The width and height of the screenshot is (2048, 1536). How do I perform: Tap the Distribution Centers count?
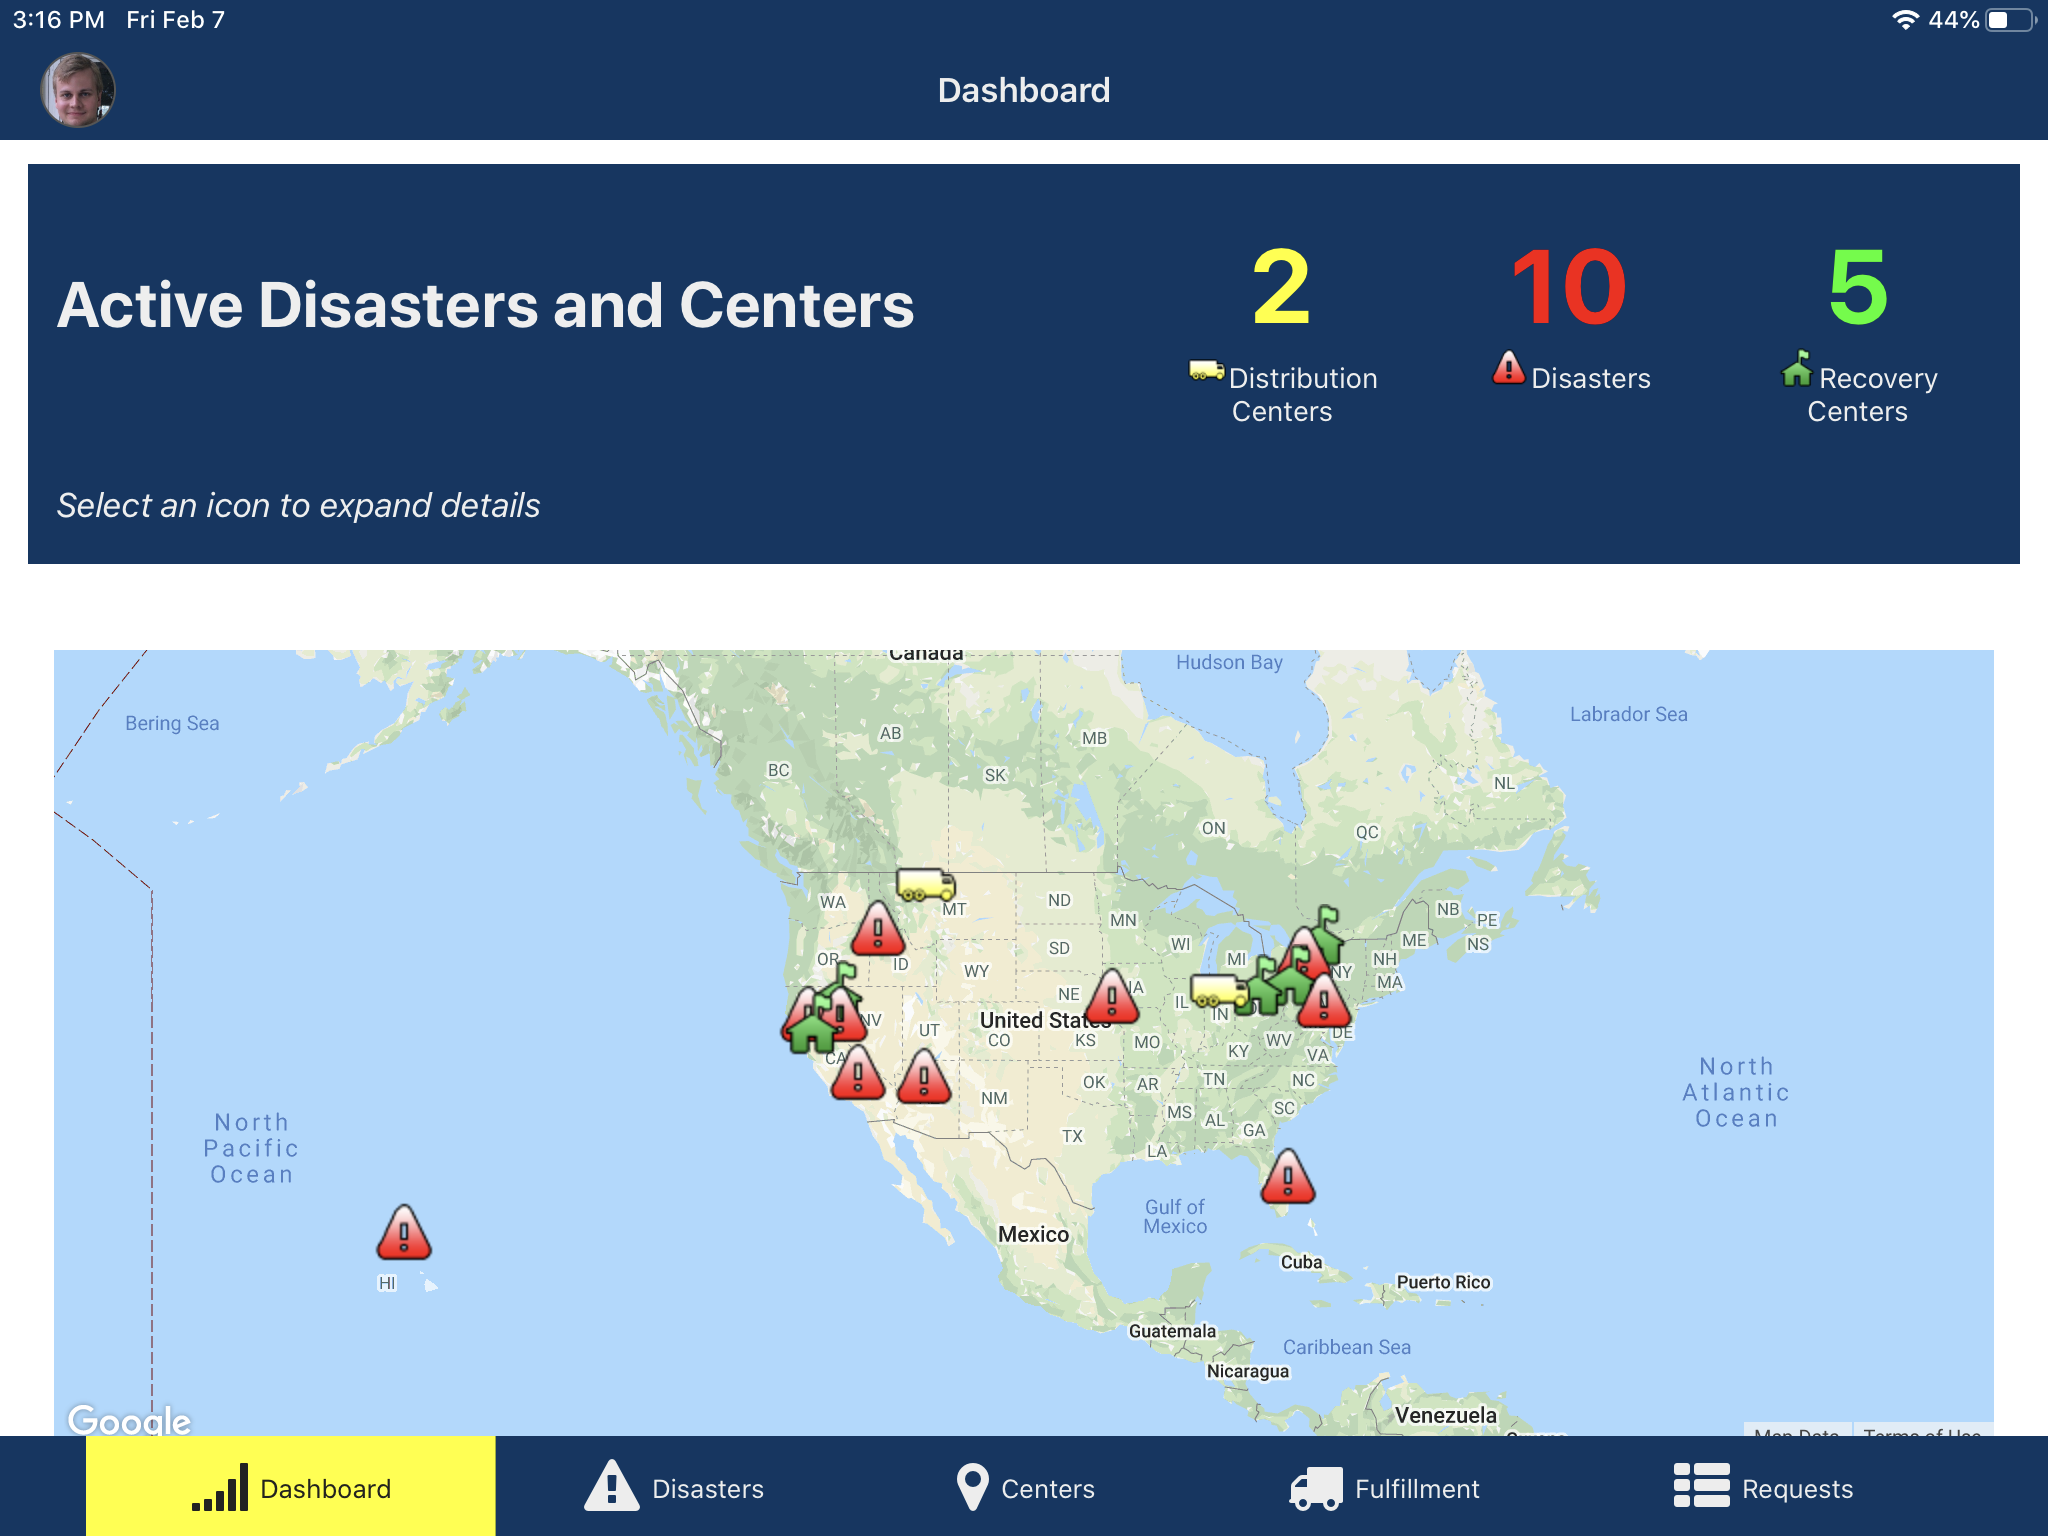pos(1281,288)
